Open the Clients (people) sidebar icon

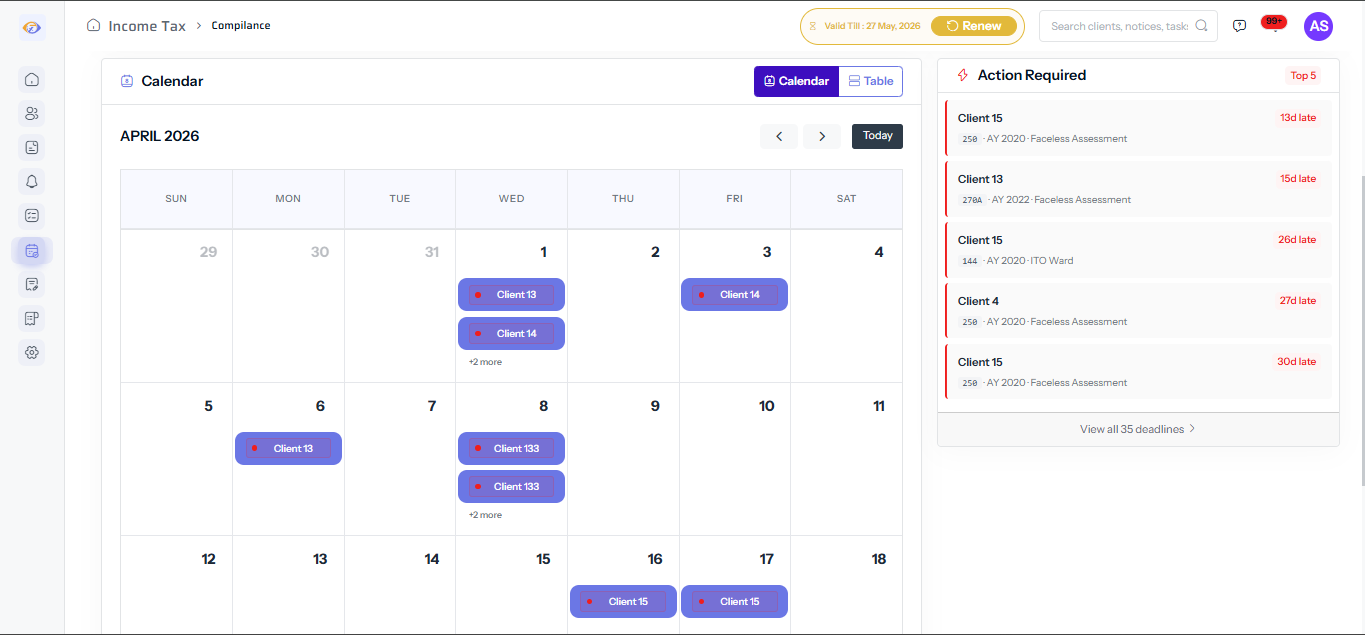coord(32,113)
